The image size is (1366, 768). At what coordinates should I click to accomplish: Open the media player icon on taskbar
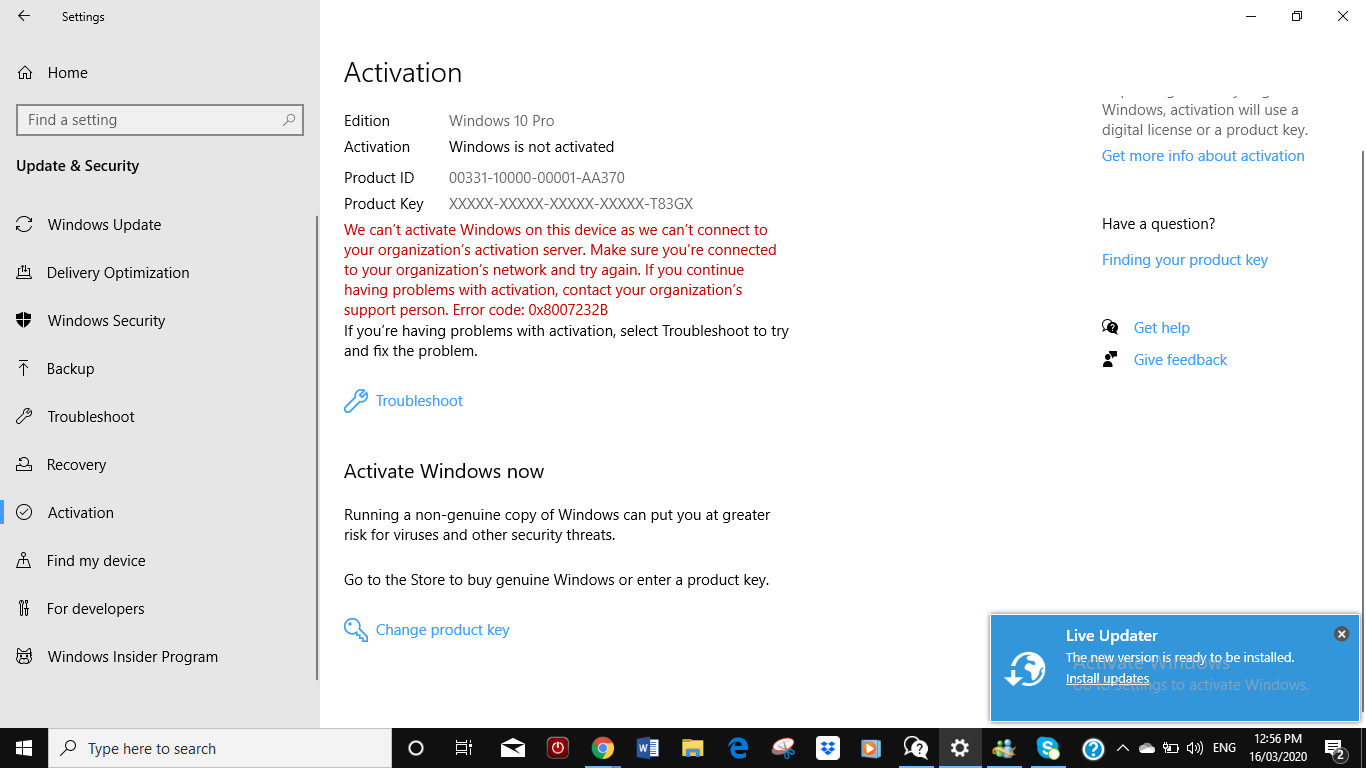click(870, 748)
